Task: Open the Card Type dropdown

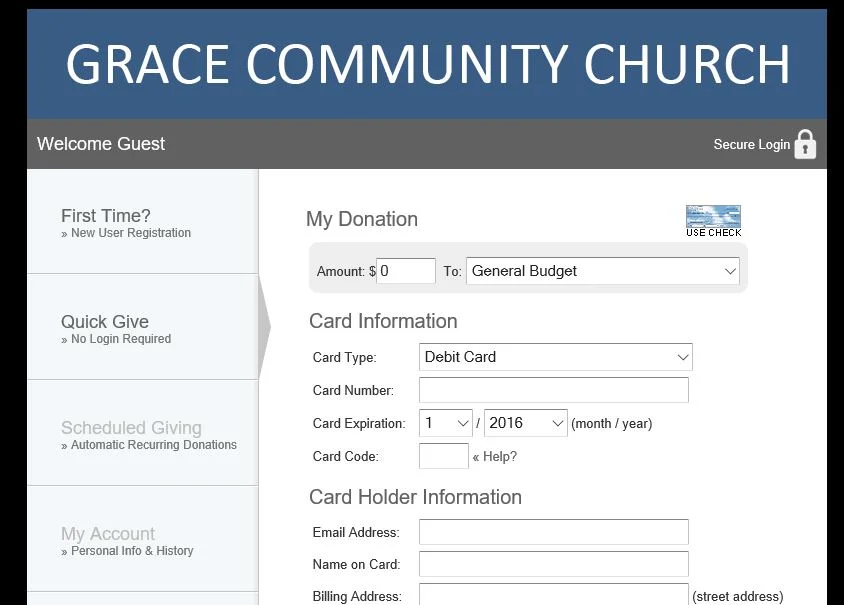Action: point(555,357)
